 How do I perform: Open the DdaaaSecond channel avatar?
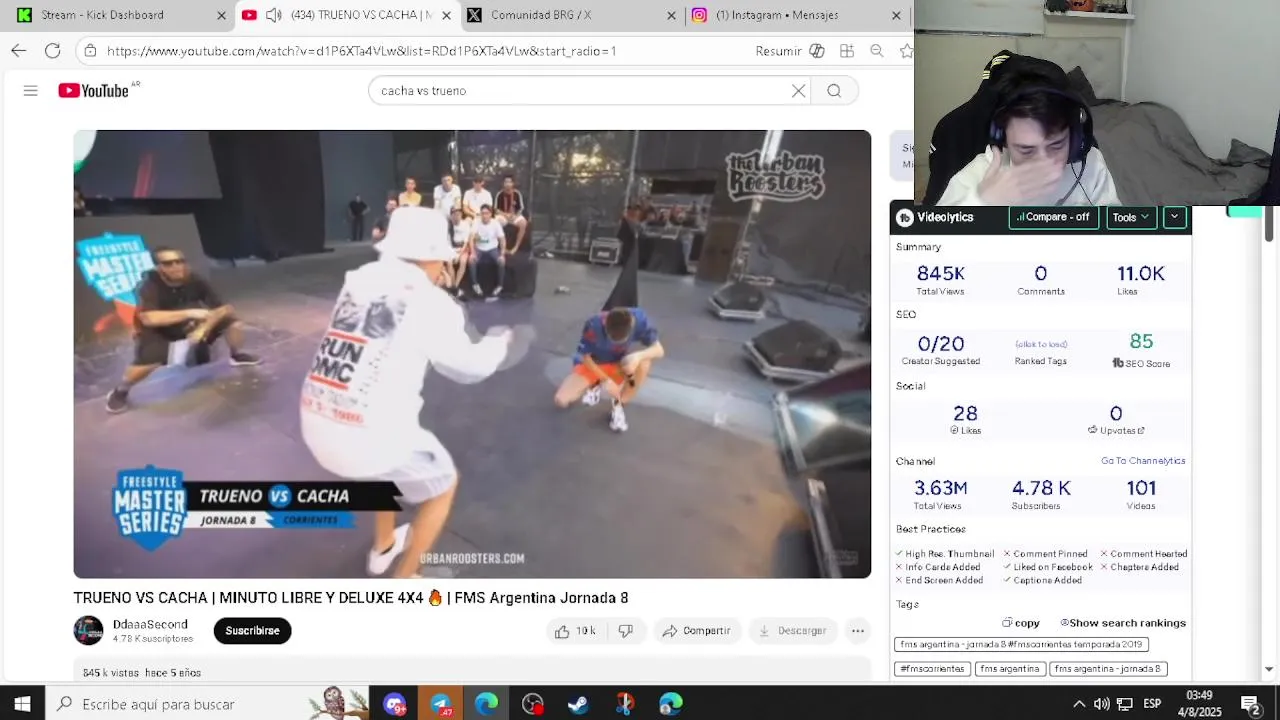tap(88, 630)
